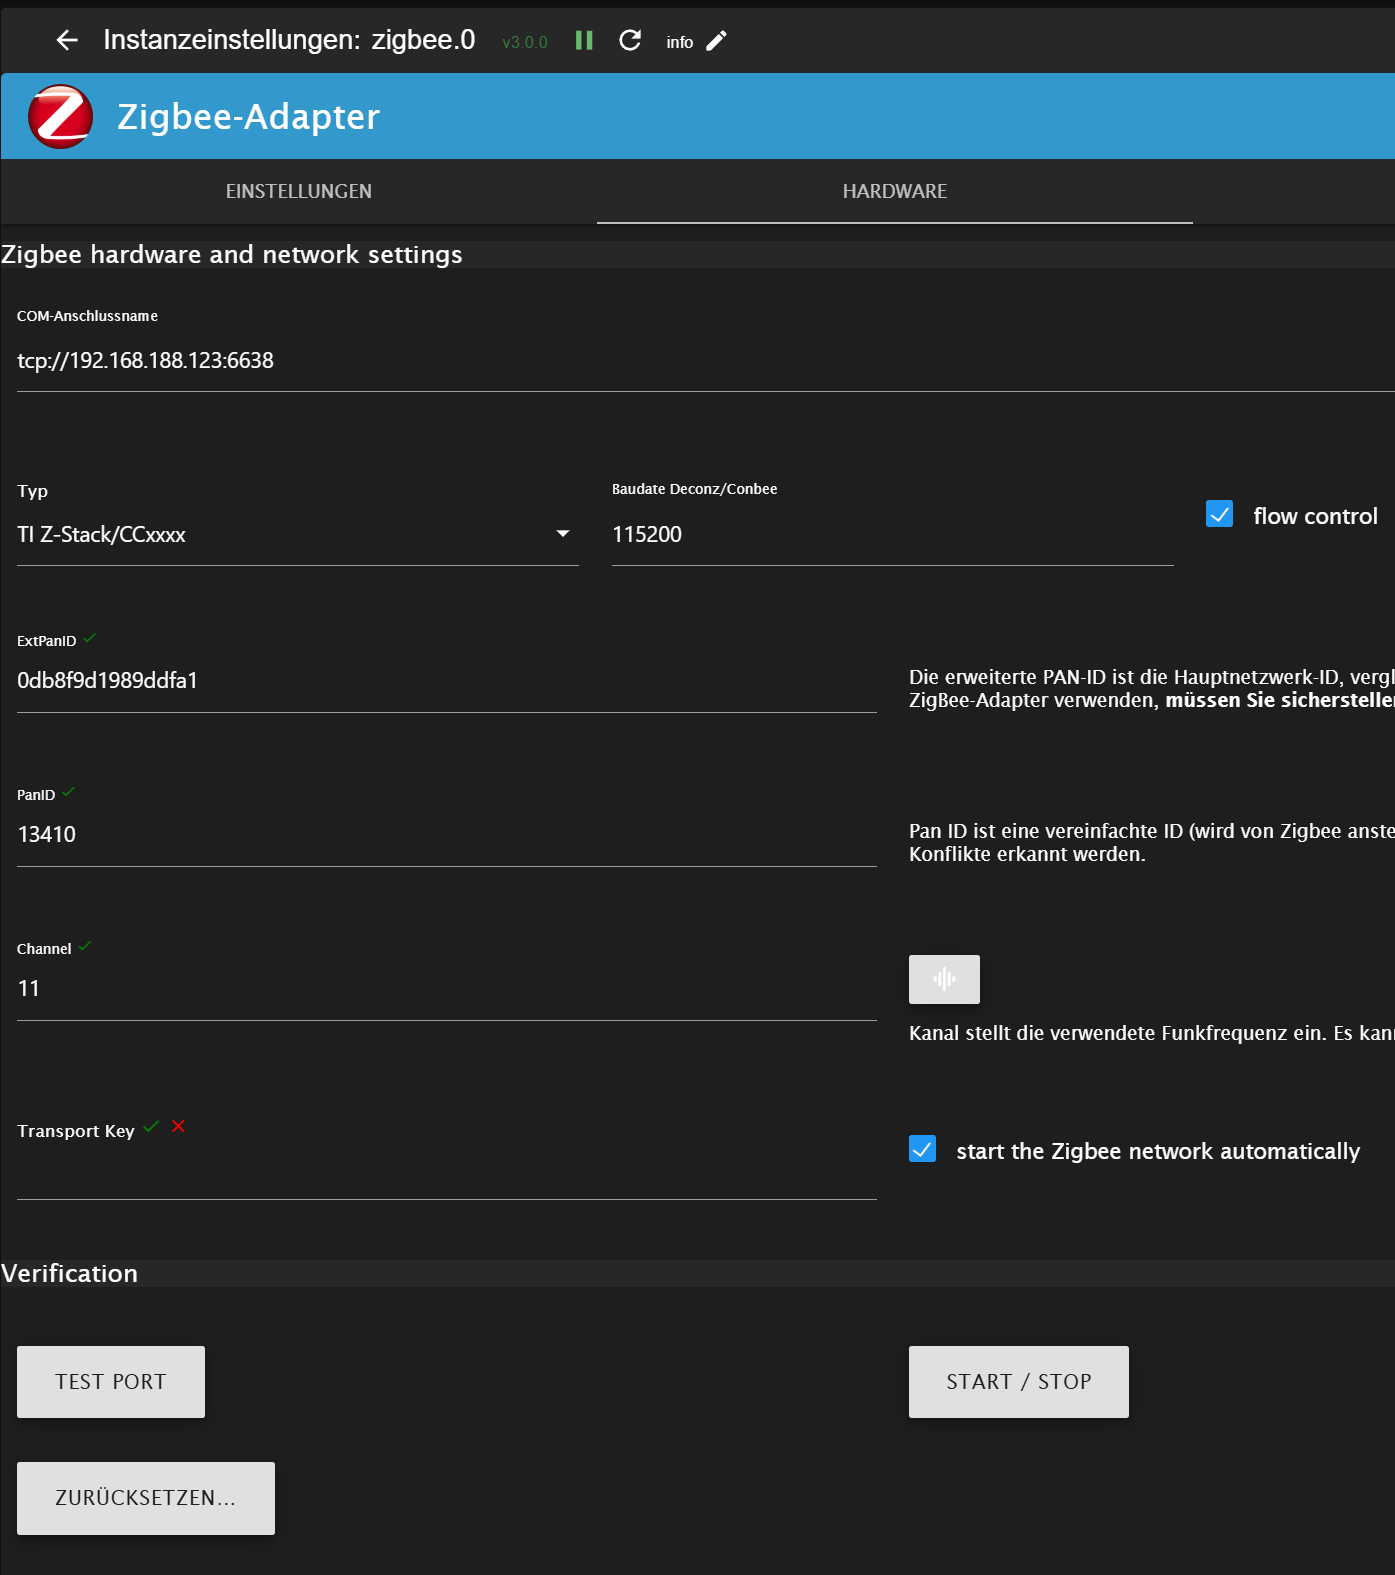Pause the zigbee.0 instance

[x=584, y=40]
